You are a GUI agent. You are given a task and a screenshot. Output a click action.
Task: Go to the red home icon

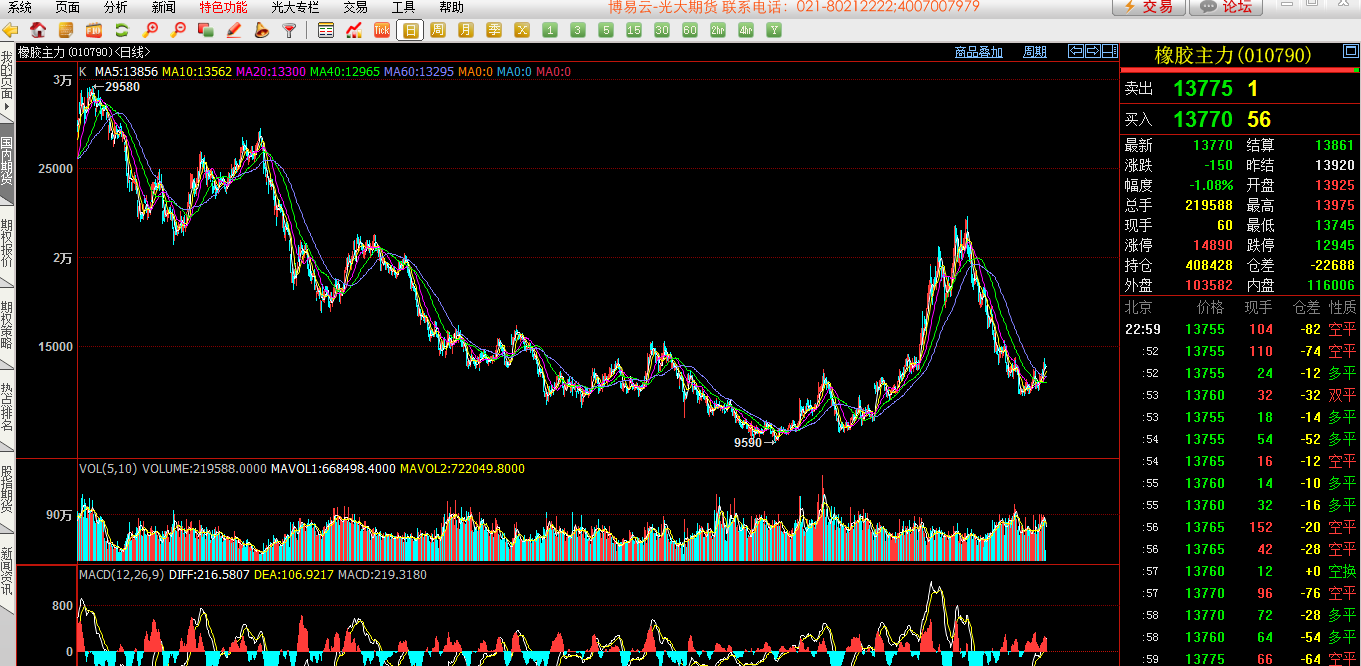click(38, 30)
